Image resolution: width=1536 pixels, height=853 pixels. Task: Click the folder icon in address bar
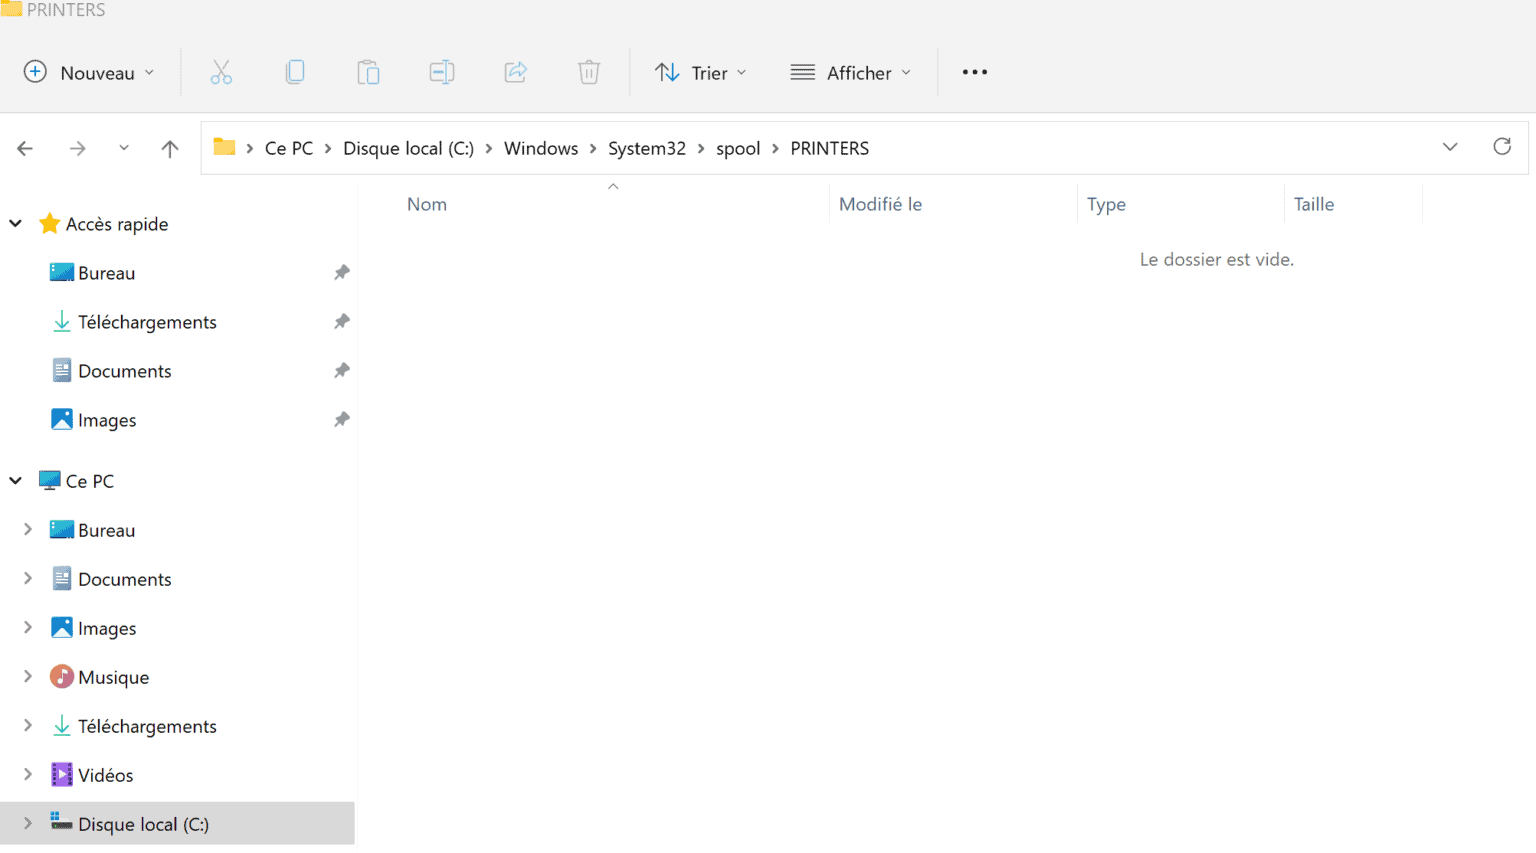click(225, 147)
